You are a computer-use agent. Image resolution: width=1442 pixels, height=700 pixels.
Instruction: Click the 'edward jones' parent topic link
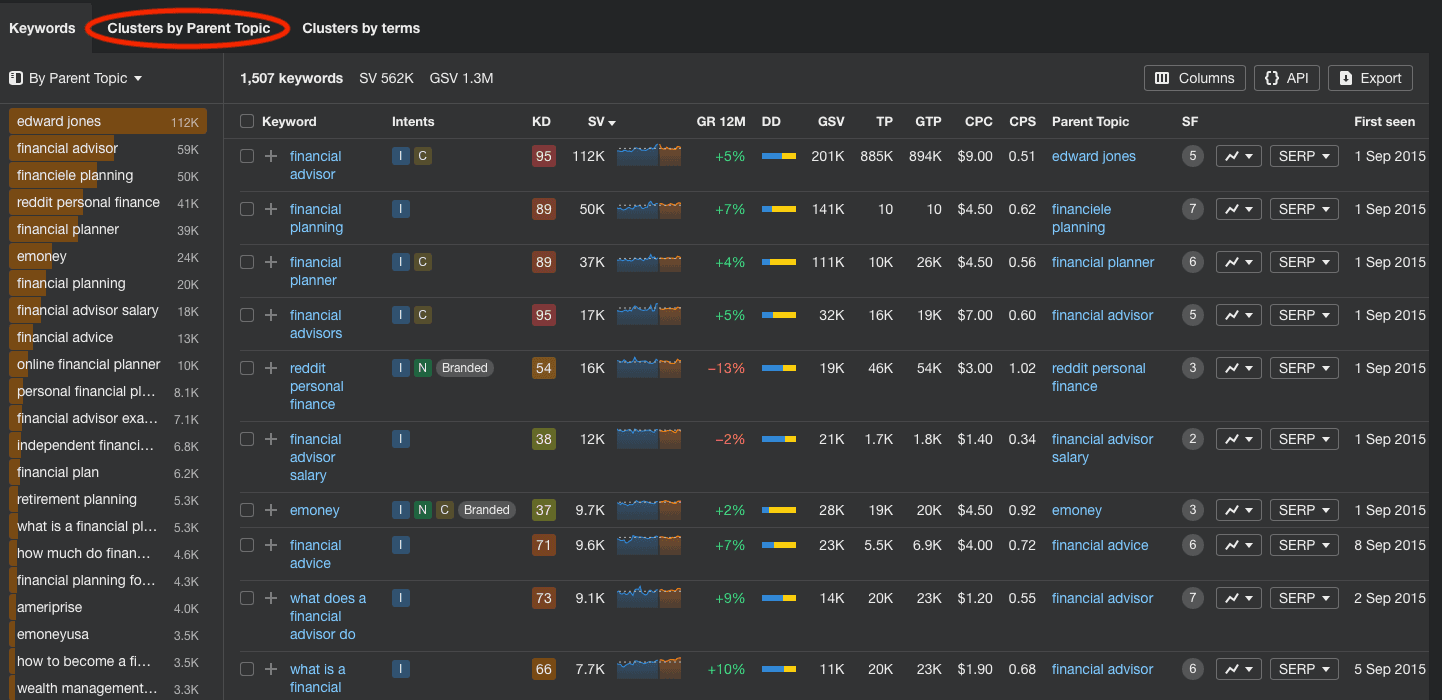point(1093,156)
